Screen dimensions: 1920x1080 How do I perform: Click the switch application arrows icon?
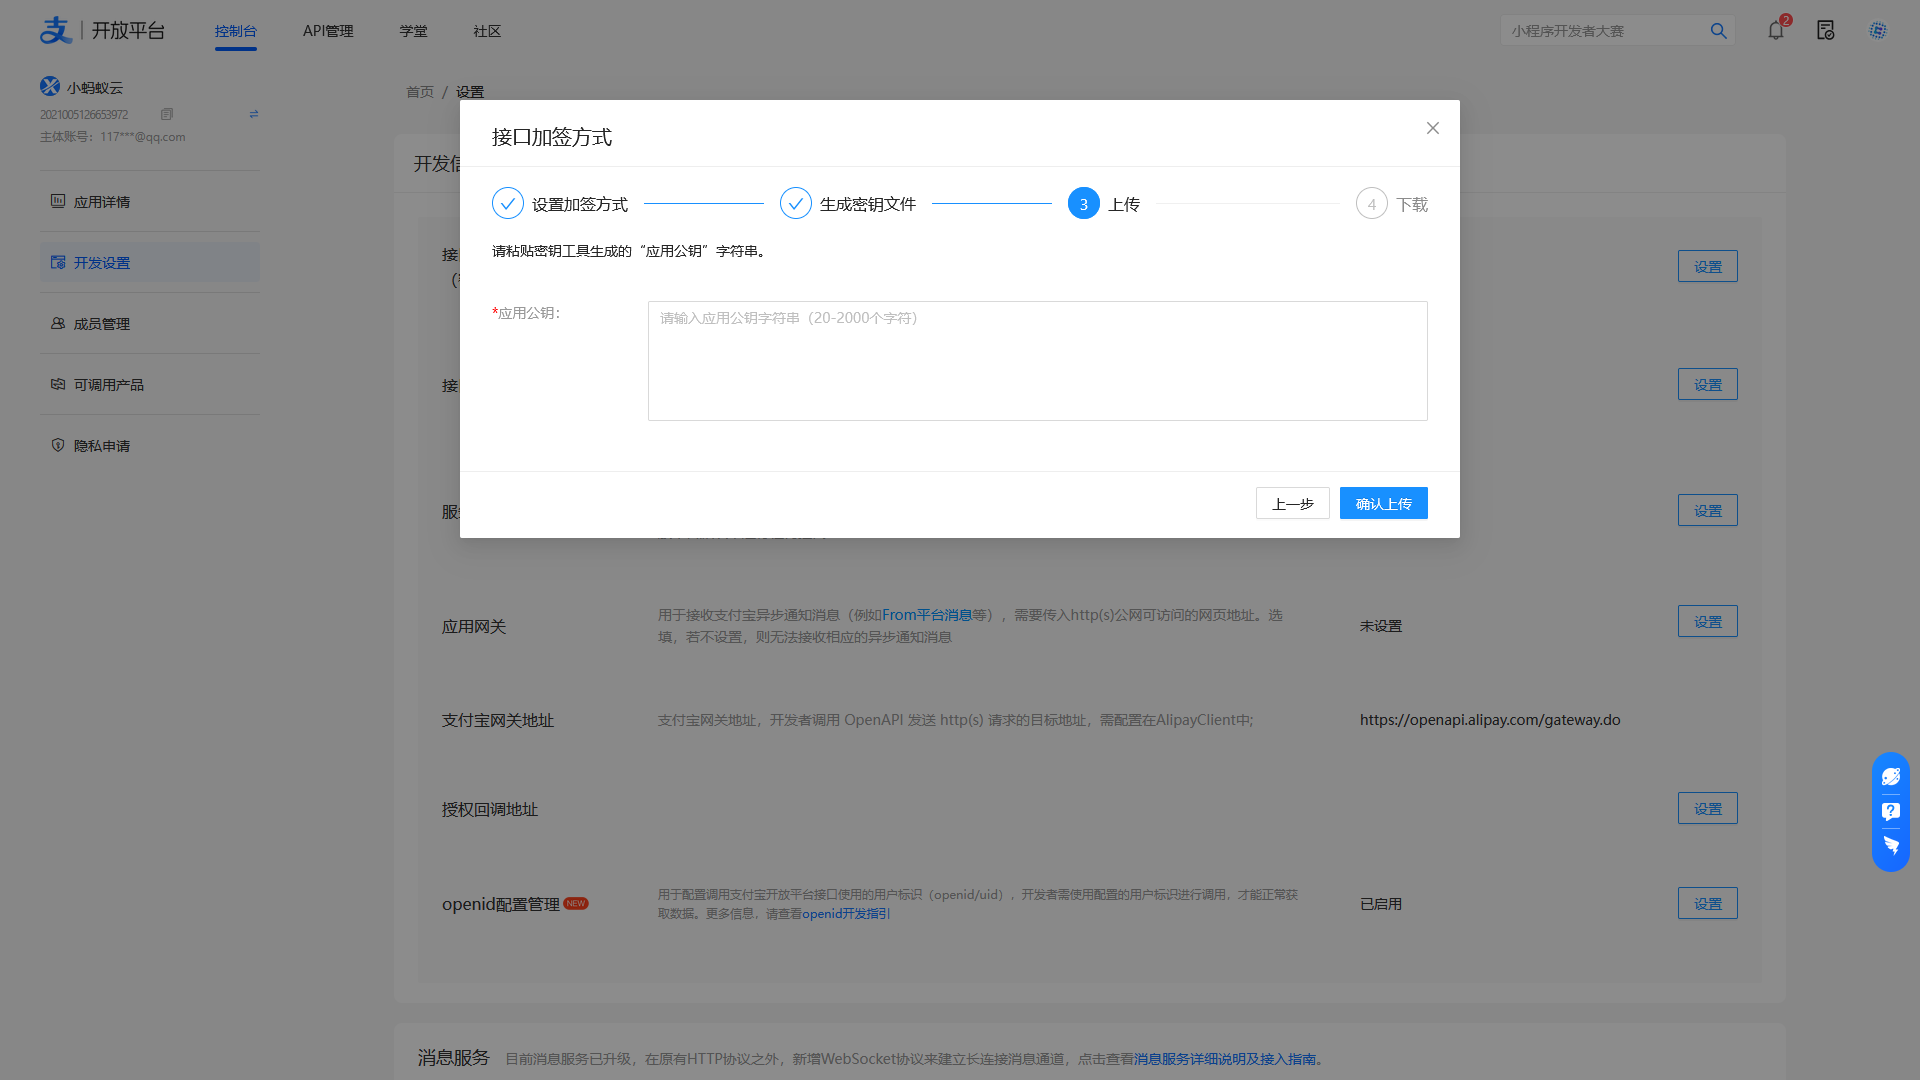tap(254, 114)
